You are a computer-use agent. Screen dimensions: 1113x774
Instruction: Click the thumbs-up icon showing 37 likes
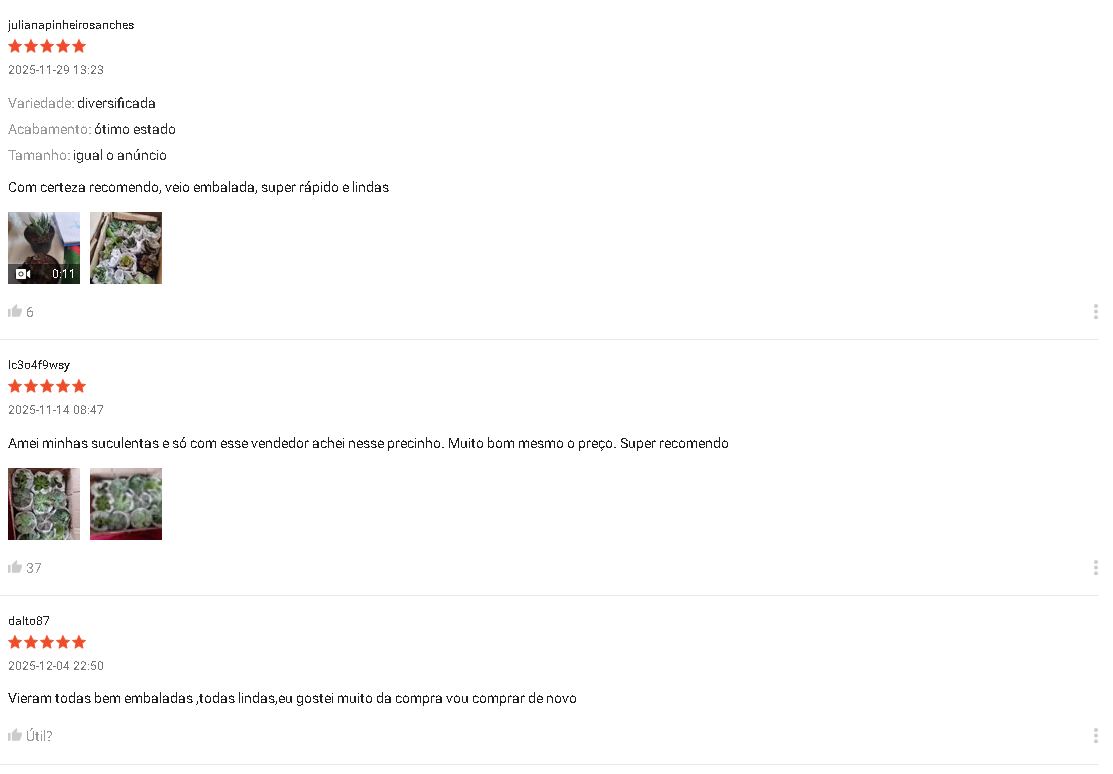point(14,567)
